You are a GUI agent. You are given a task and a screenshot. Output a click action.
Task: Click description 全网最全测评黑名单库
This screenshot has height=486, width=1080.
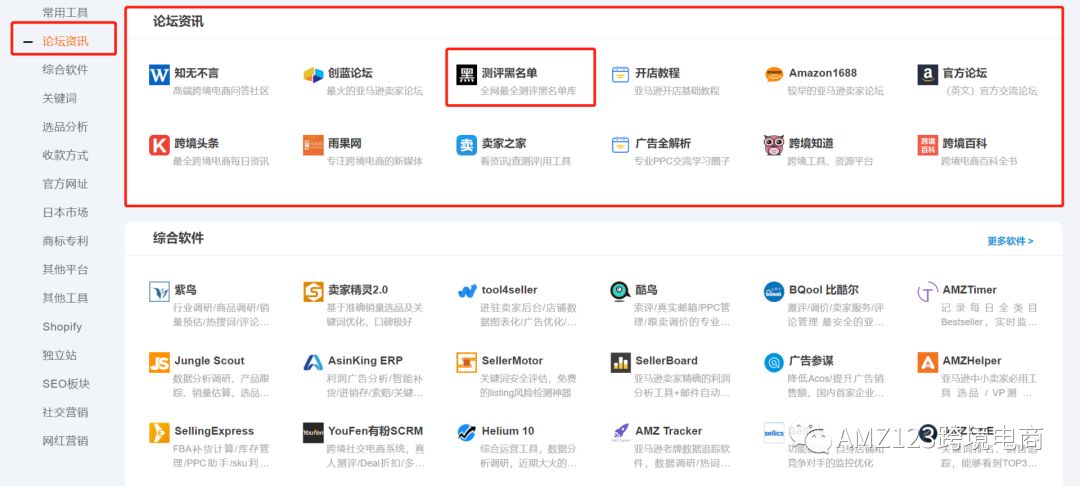pyautogui.click(x=528, y=91)
